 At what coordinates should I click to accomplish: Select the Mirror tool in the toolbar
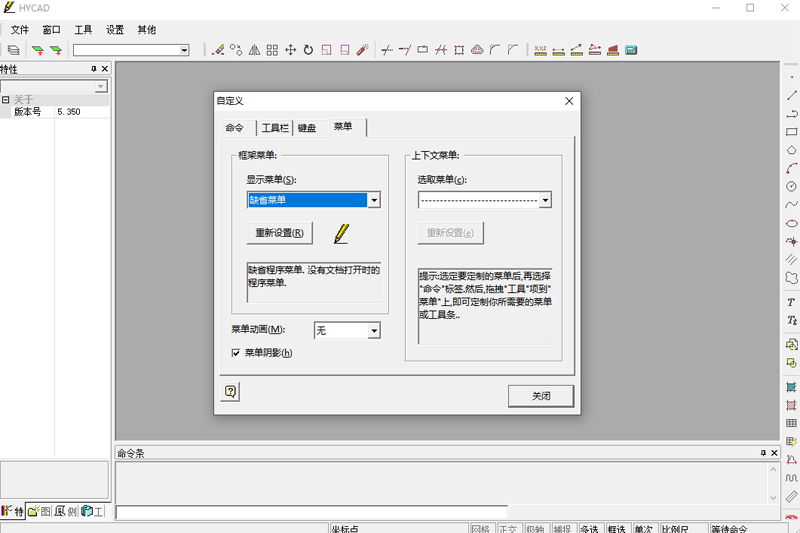254,50
